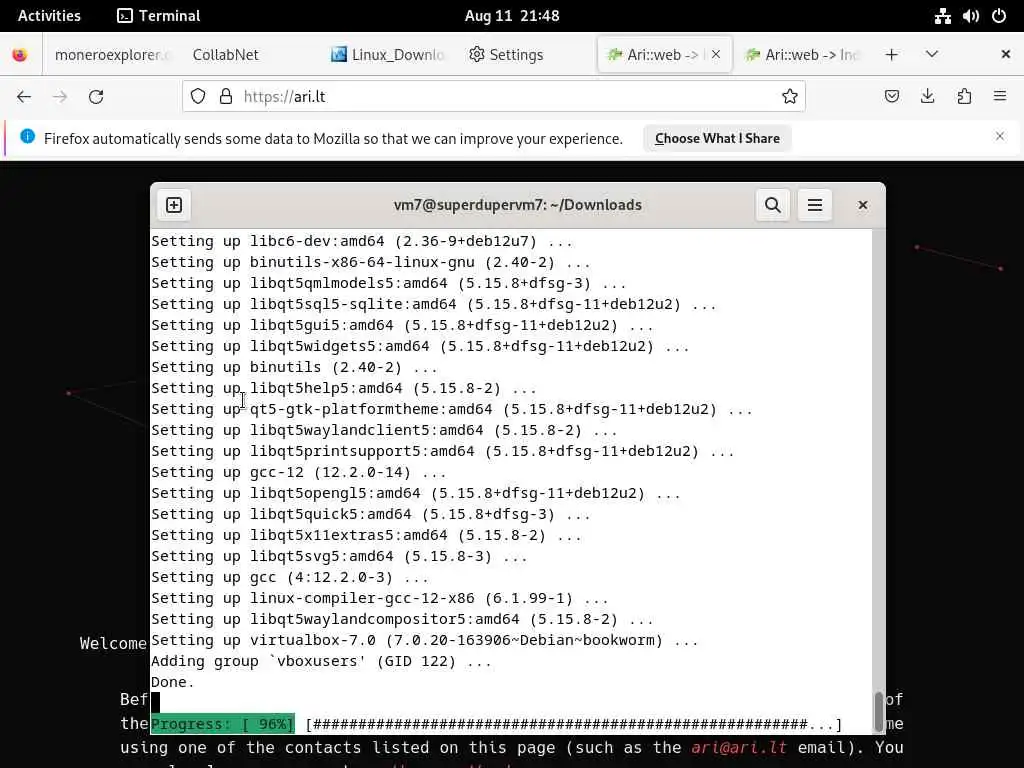Click the 'Adding group `vboxusers'' line
The height and width of the screenshot is (768, 1024).
(321, 661)
